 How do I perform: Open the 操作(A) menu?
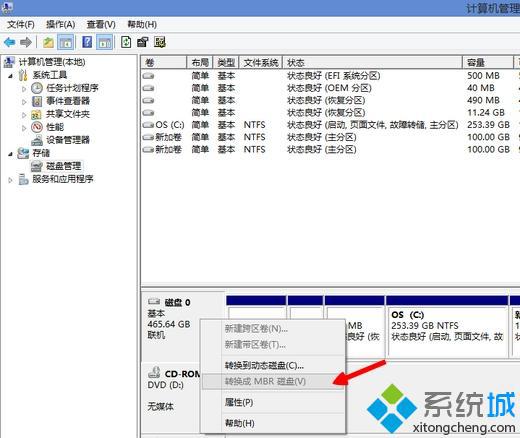60,25
